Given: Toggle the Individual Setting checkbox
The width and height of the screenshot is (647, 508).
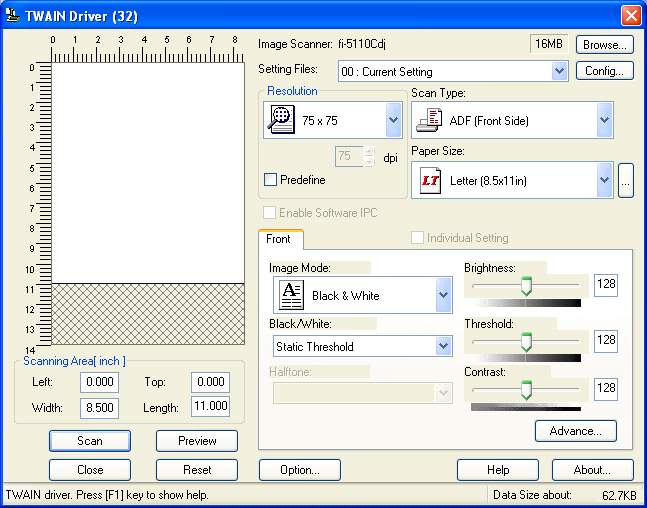Looking at the screenshot, I should coord(417,238).
